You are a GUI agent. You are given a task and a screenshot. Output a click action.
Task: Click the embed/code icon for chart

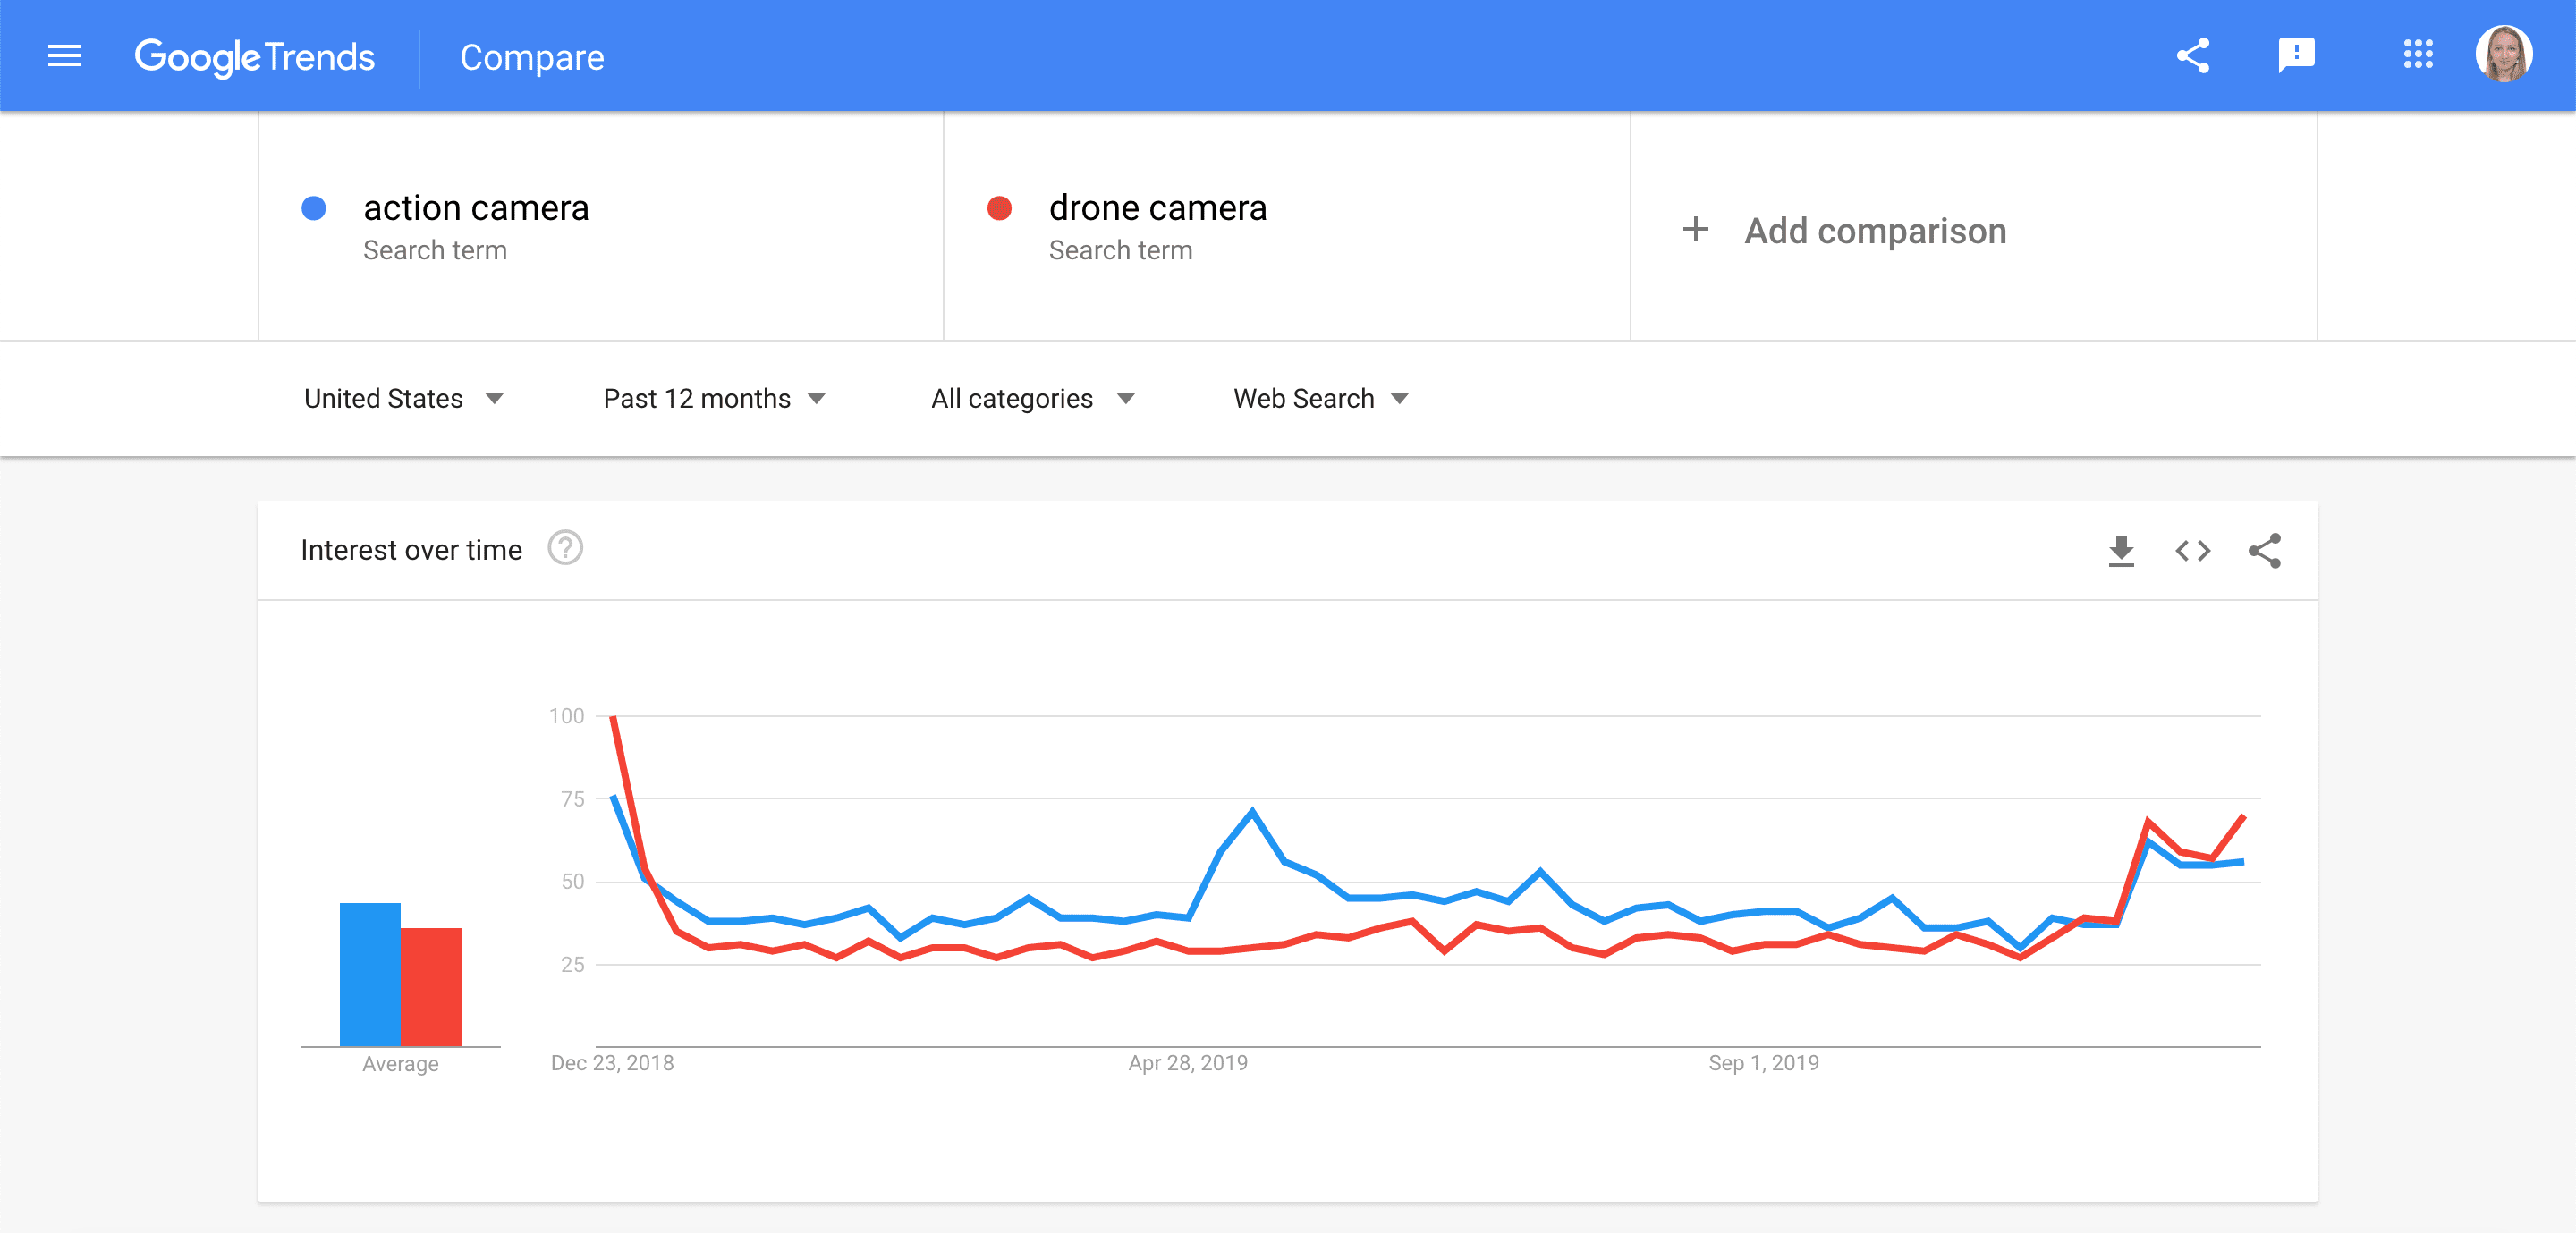2195,550
